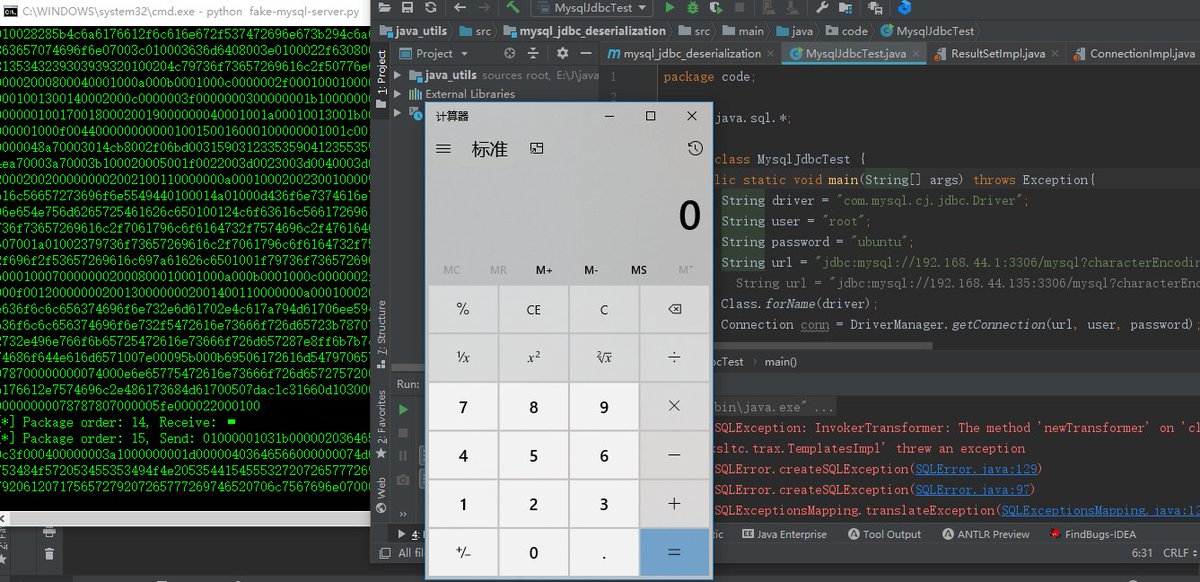The image size is (1200, 582).
Task: Click the calculator M+ memory button
Action: (544, 270)
